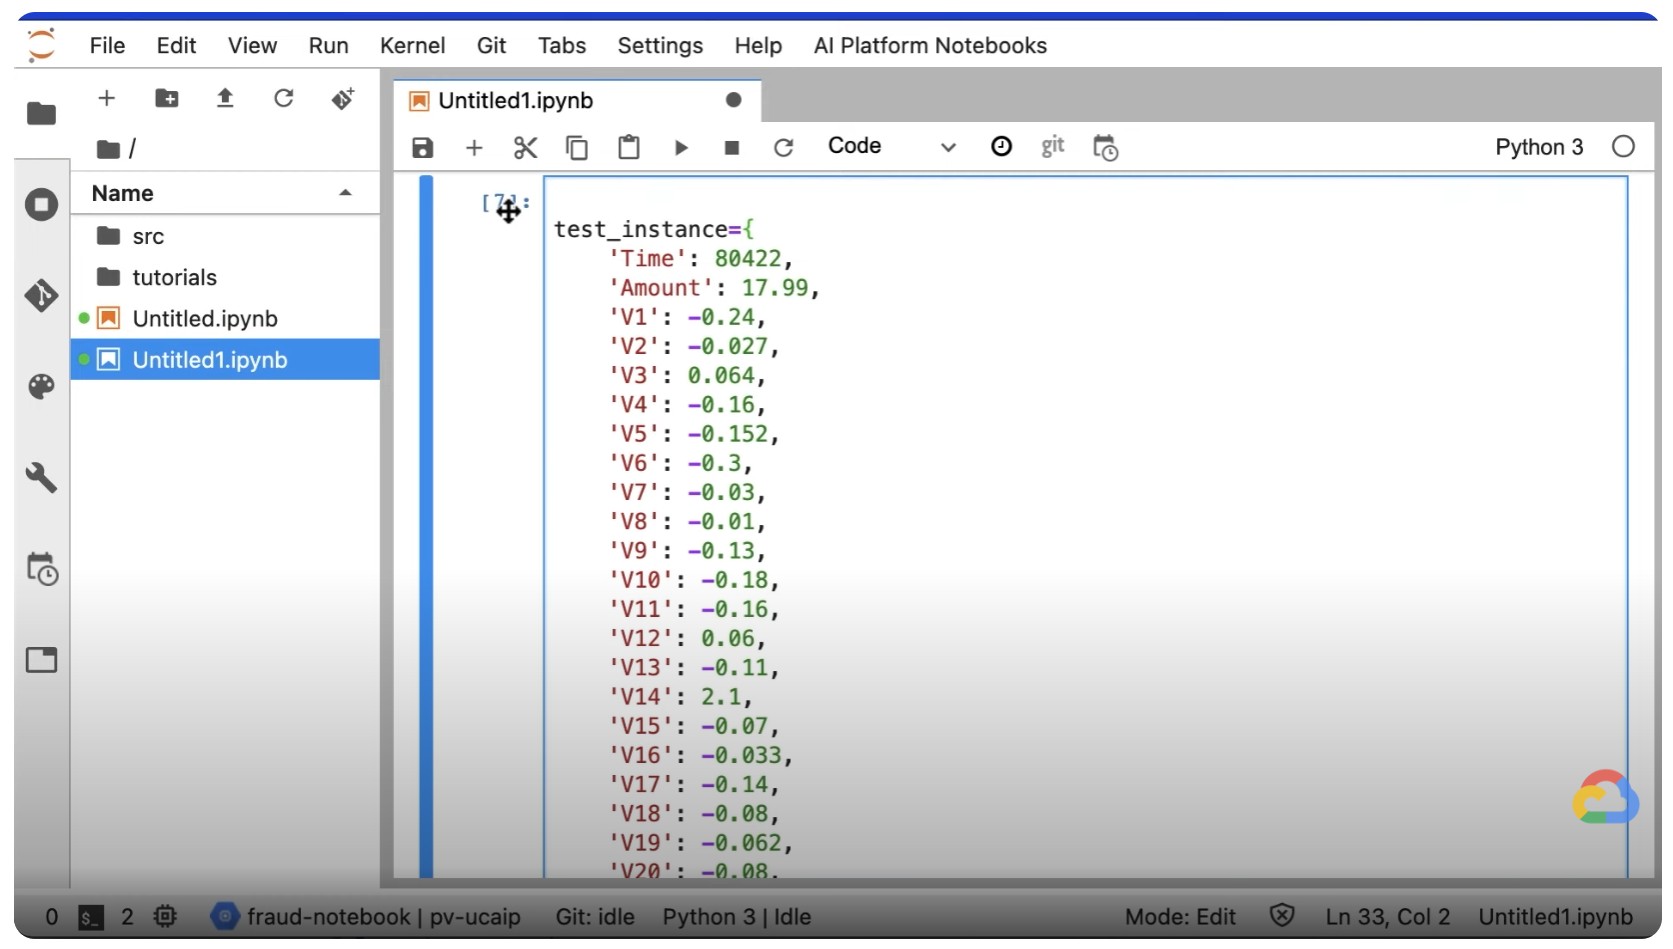Screen dimensions: 1673x949
Task: Restart the kernel from the notebook toolbar
Action: point(784,148)
